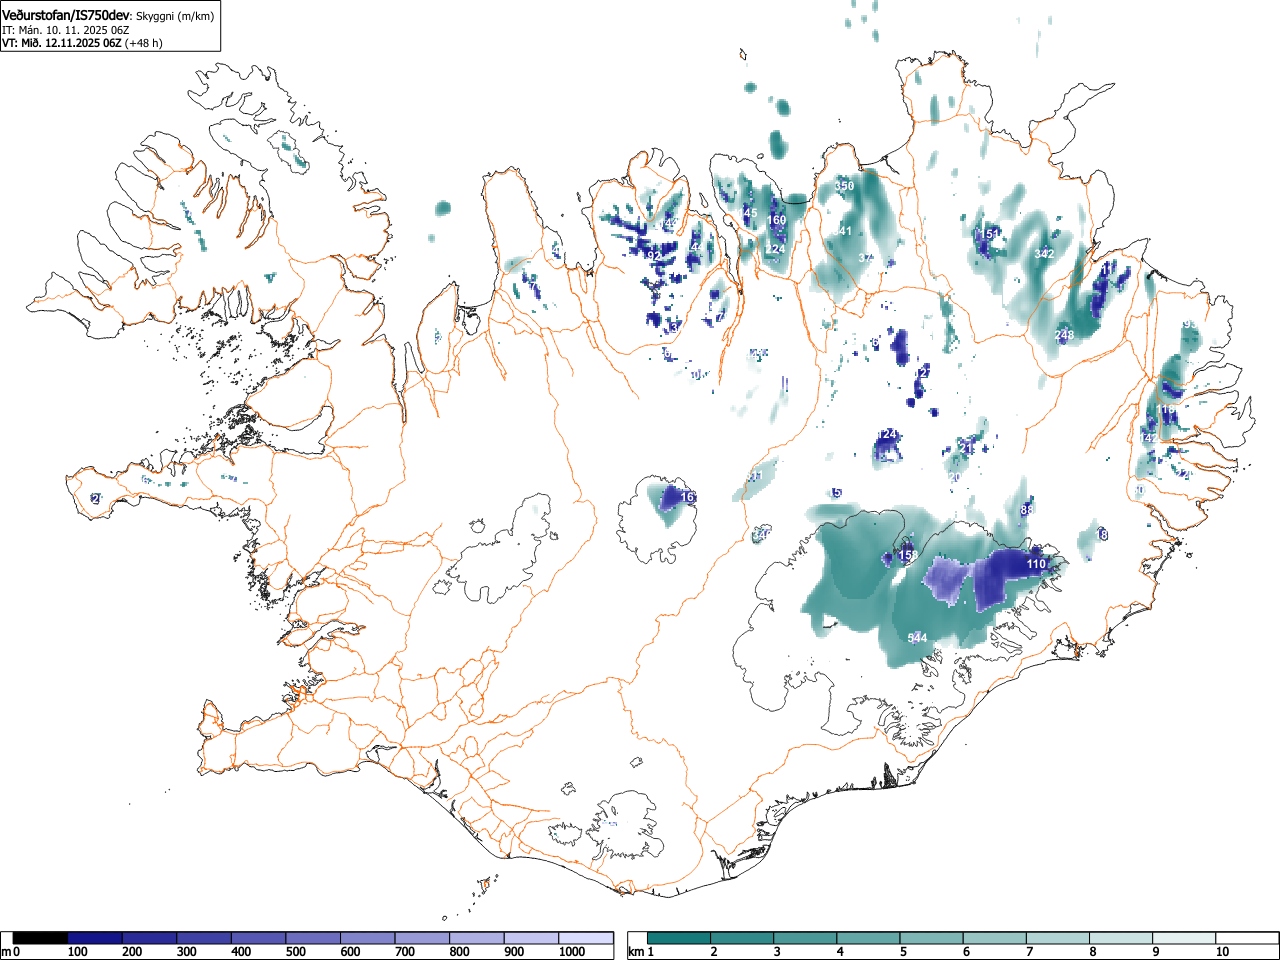
Task: Click the 'Veðurstofan/IS750dev' title text
Action: [x=66, y=15]
